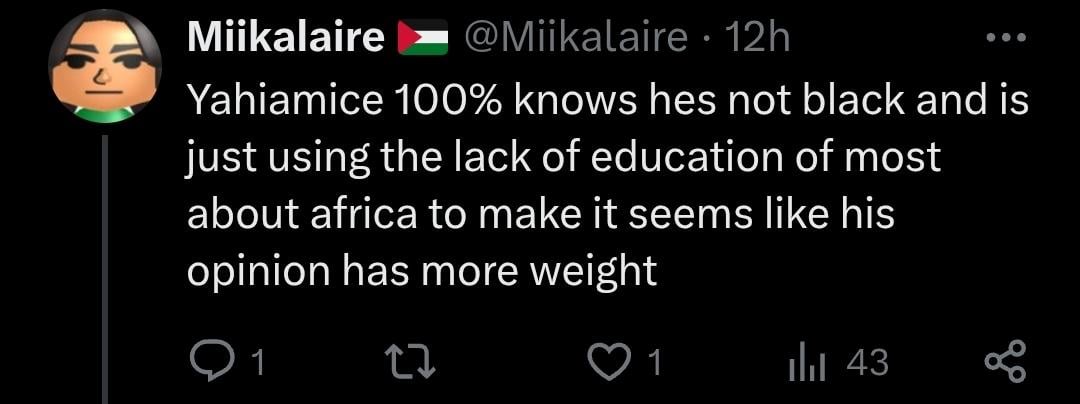The image size is (1080, 404).
Task: Click the 43 views count
Action: (866, 363)
